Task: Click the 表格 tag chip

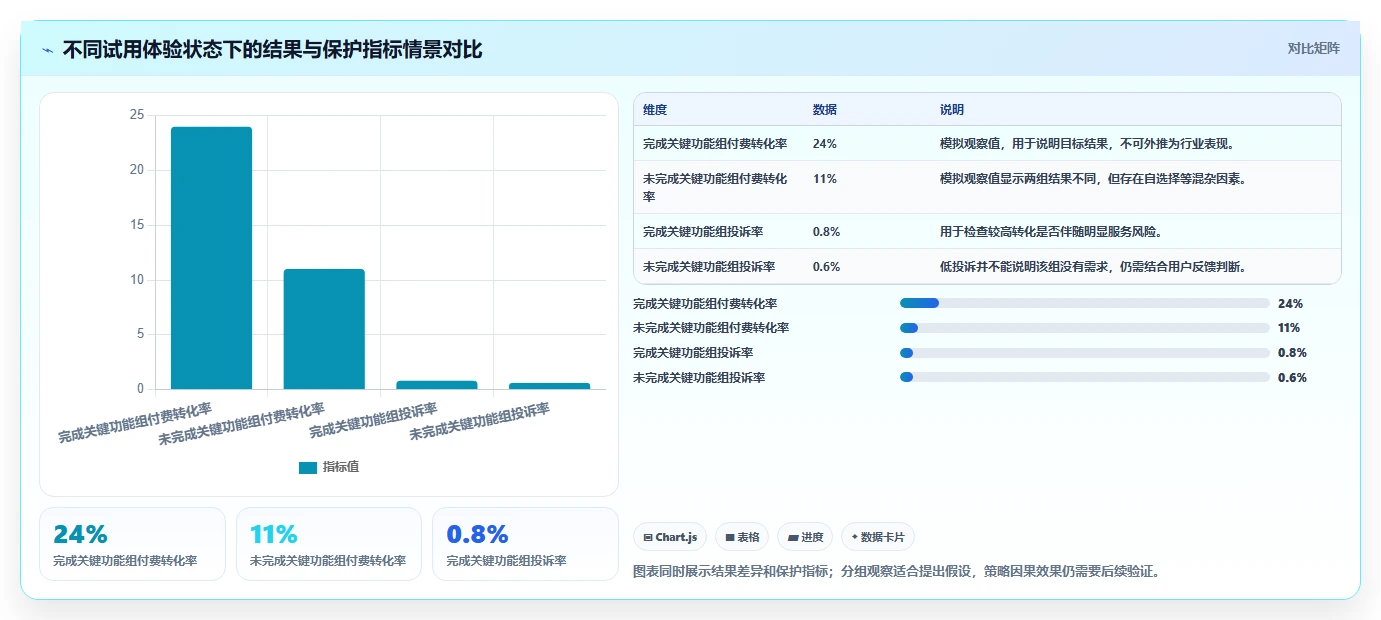Action: tap(742, 537)
